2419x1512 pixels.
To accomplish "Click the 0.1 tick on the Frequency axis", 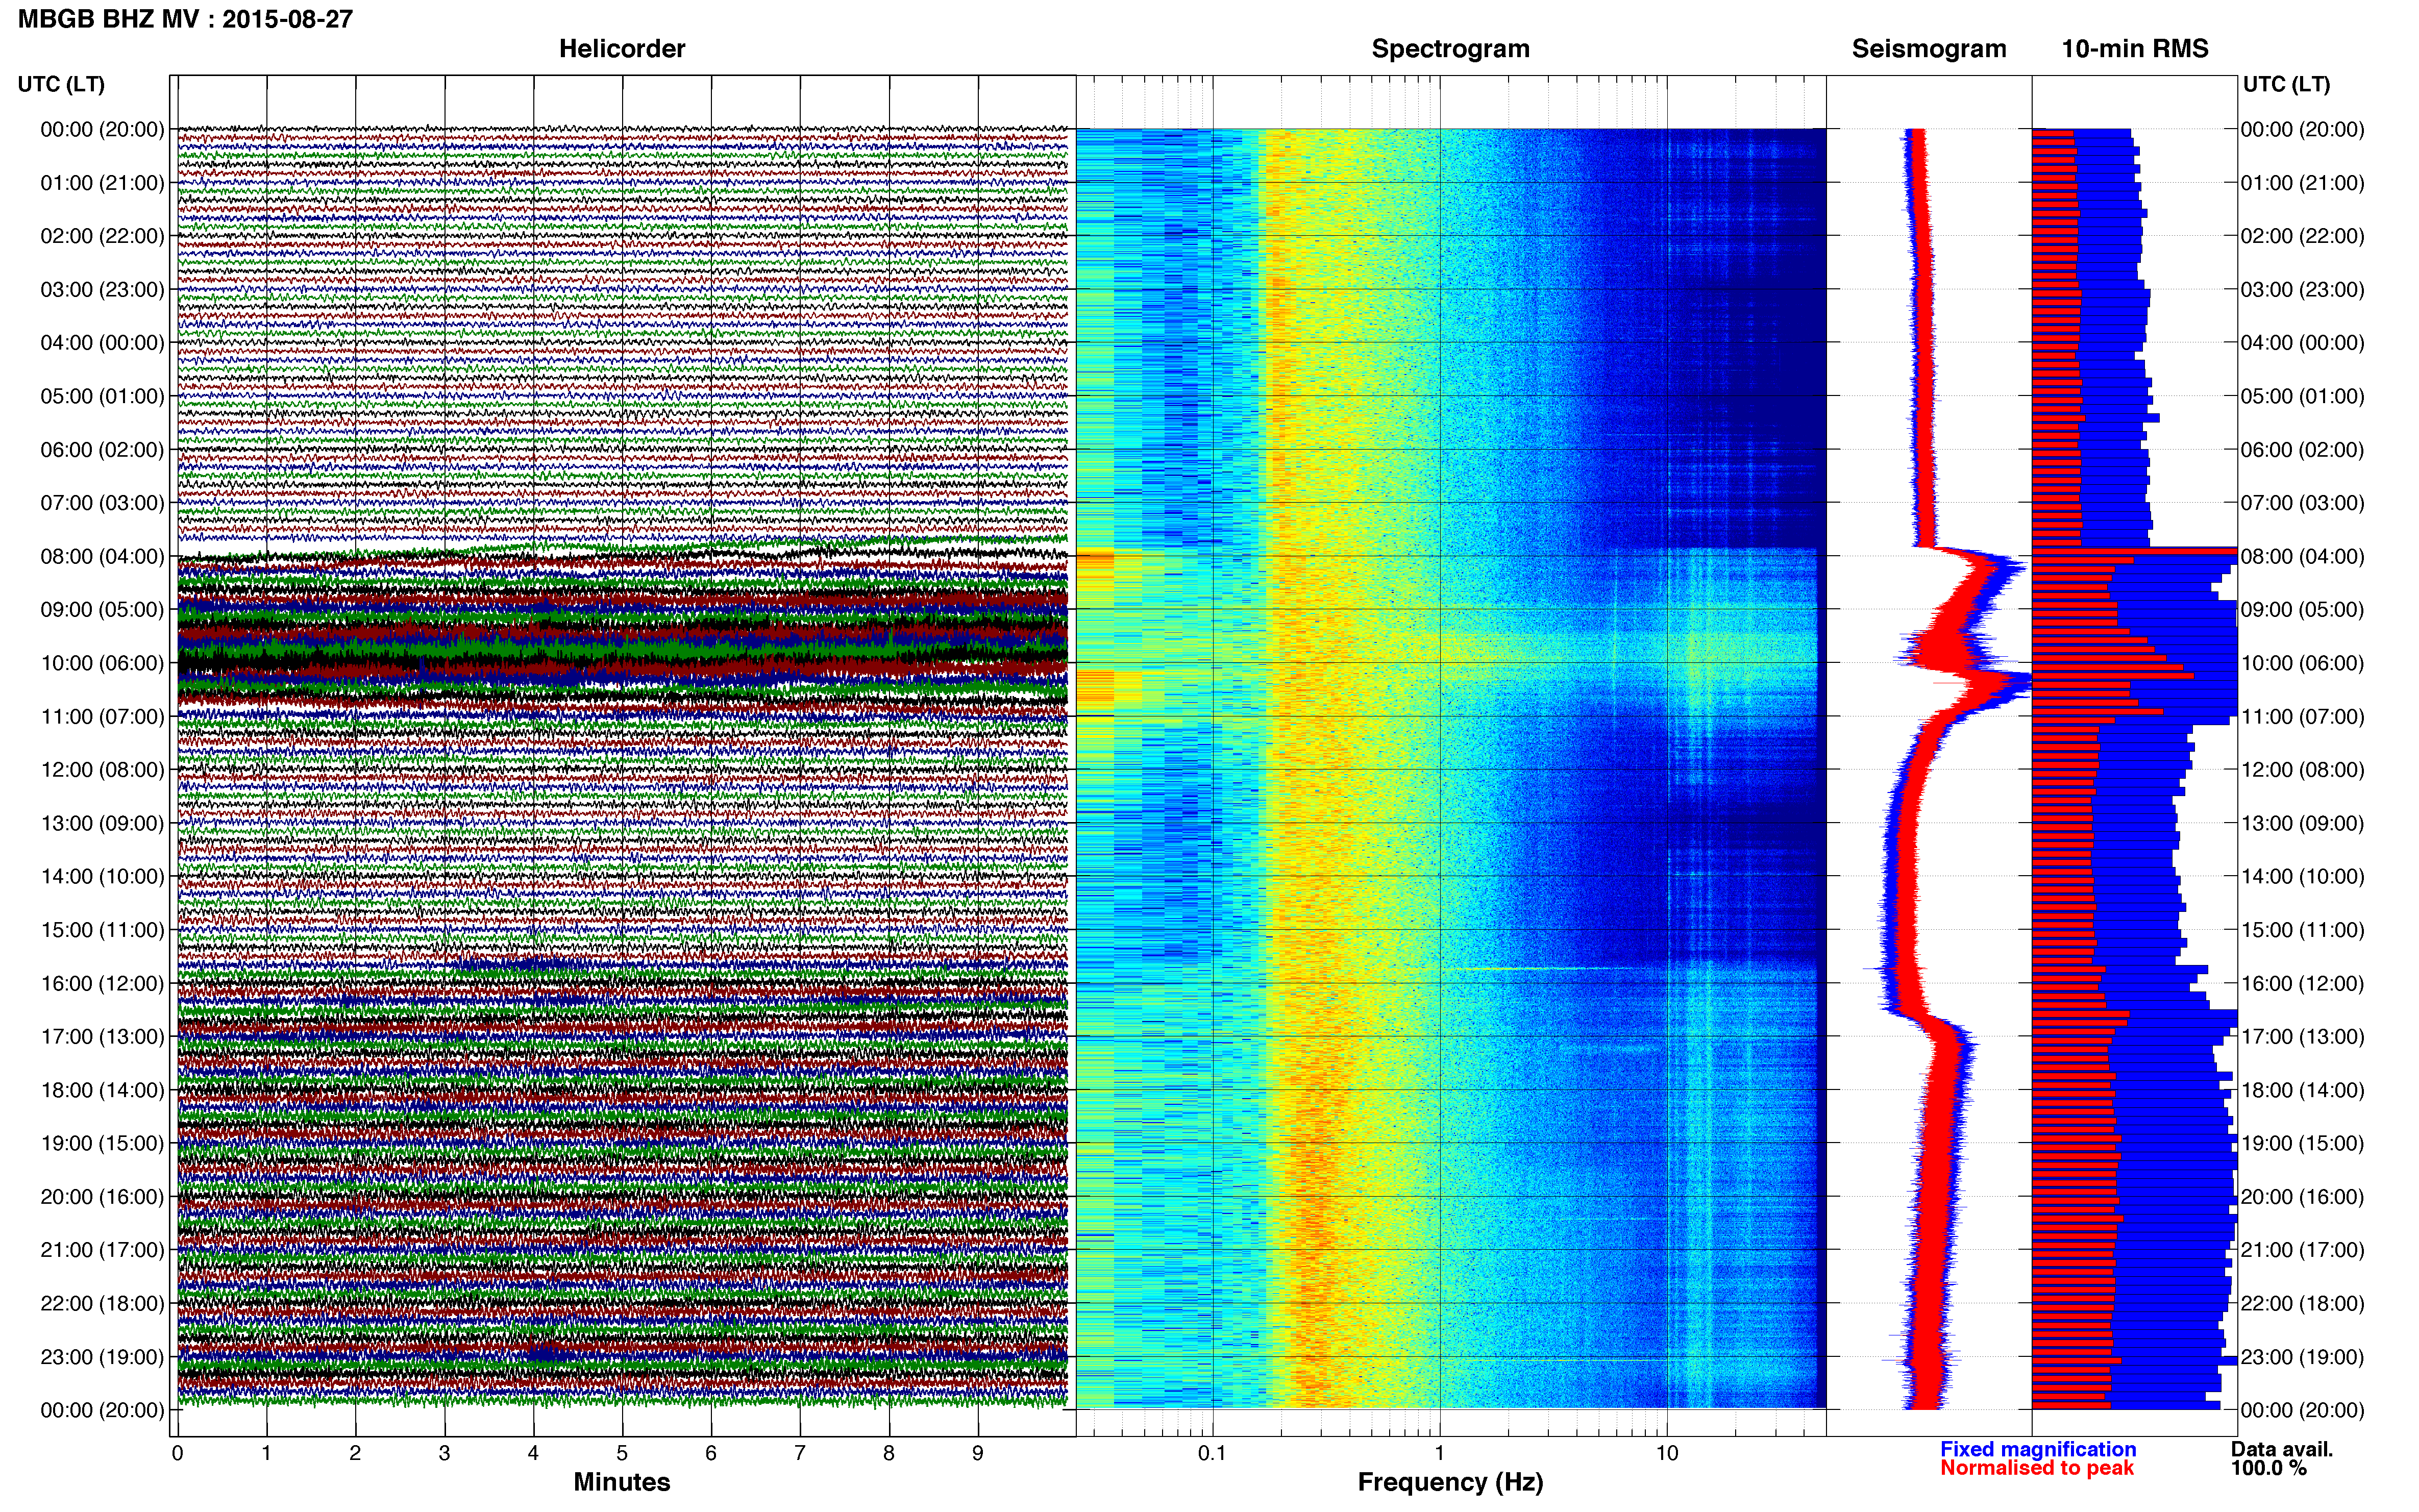I will click(x=1212, y=1454).
